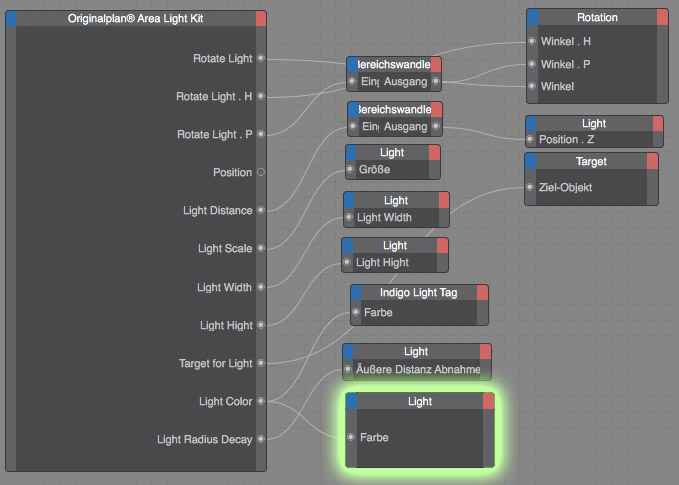Screen dimensions: 679x485
Task: Click the red corner of the Indigo Light Tag node
Action: tap(482, 292)
